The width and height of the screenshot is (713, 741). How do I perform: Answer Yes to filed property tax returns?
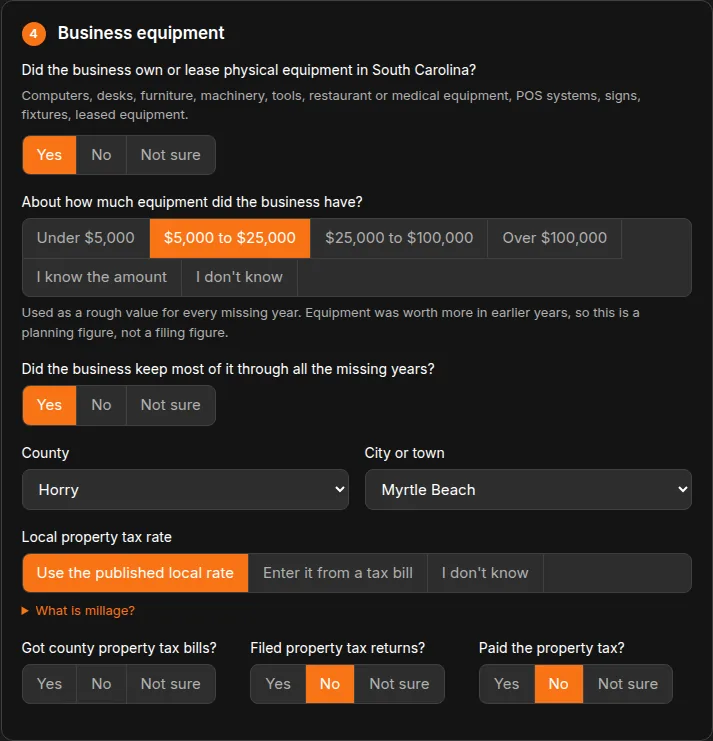tap(278, 684)
